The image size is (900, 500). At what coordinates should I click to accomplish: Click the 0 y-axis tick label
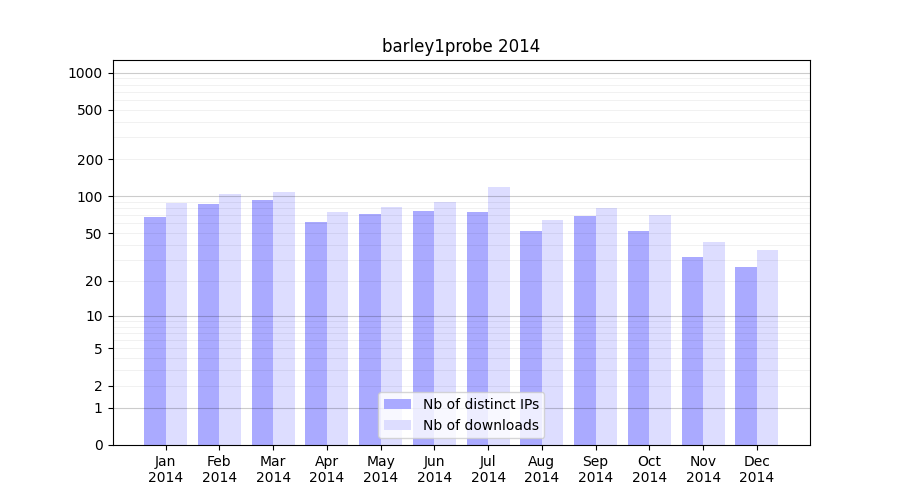98,445
